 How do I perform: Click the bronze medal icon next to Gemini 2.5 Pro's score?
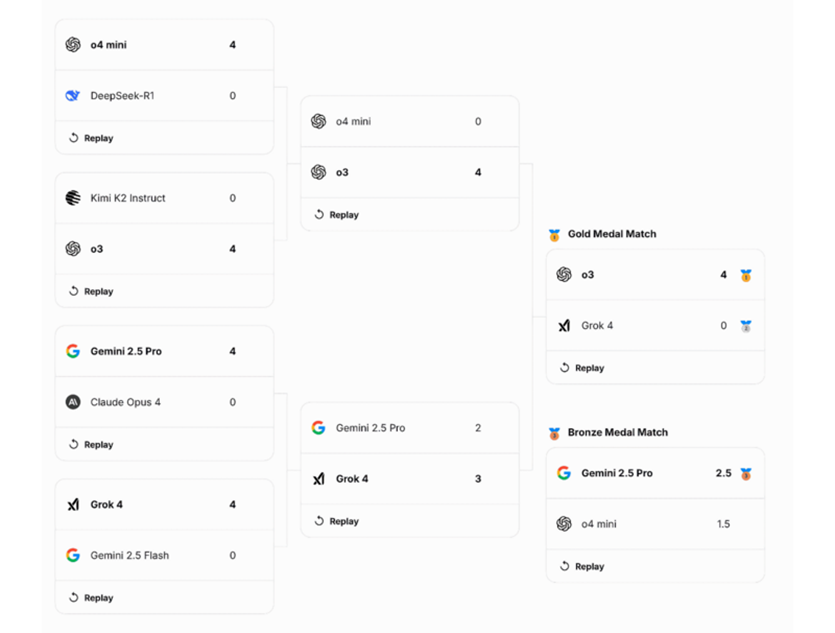click(x=746, y=474)
